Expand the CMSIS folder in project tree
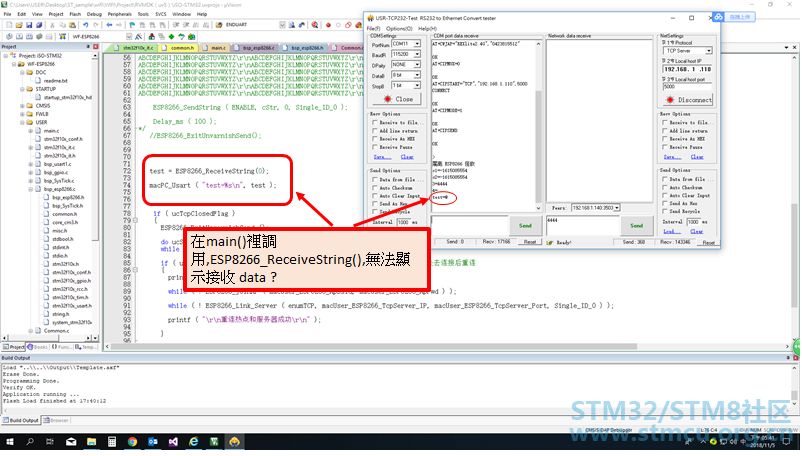Viewport: 802px width, 456px height. click(22, 106)
